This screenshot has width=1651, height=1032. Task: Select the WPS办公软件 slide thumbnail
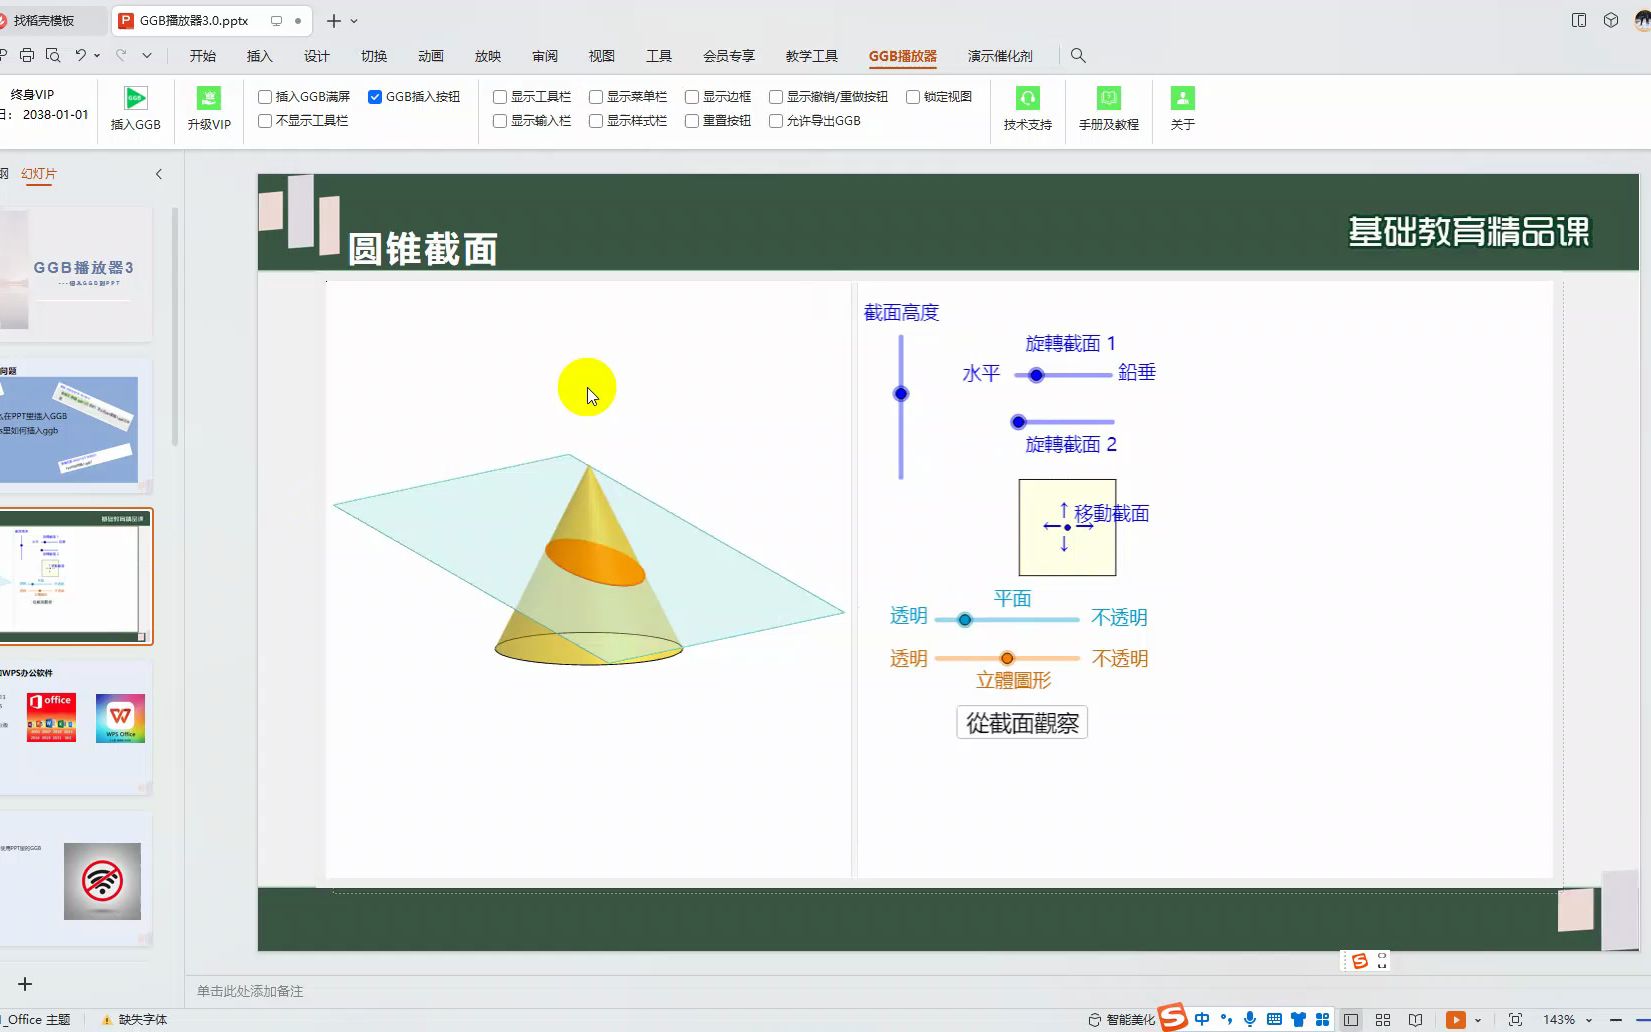(76, 728)
